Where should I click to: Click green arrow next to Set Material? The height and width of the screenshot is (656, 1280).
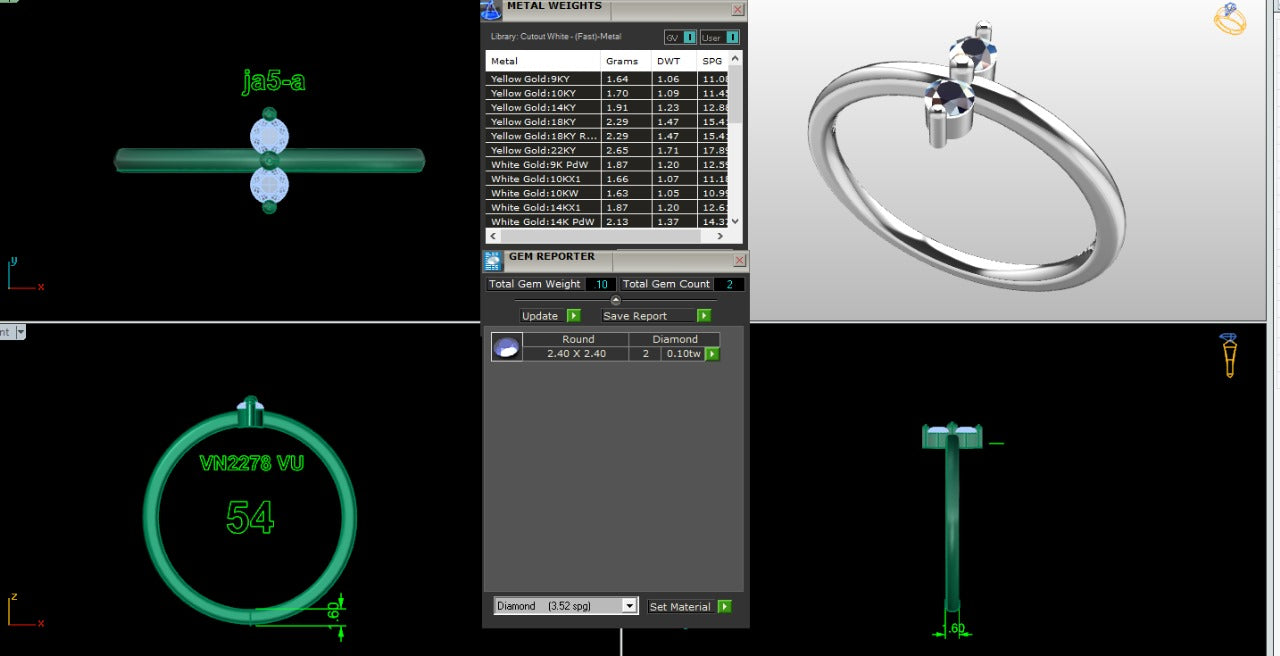tap(725, 606)
